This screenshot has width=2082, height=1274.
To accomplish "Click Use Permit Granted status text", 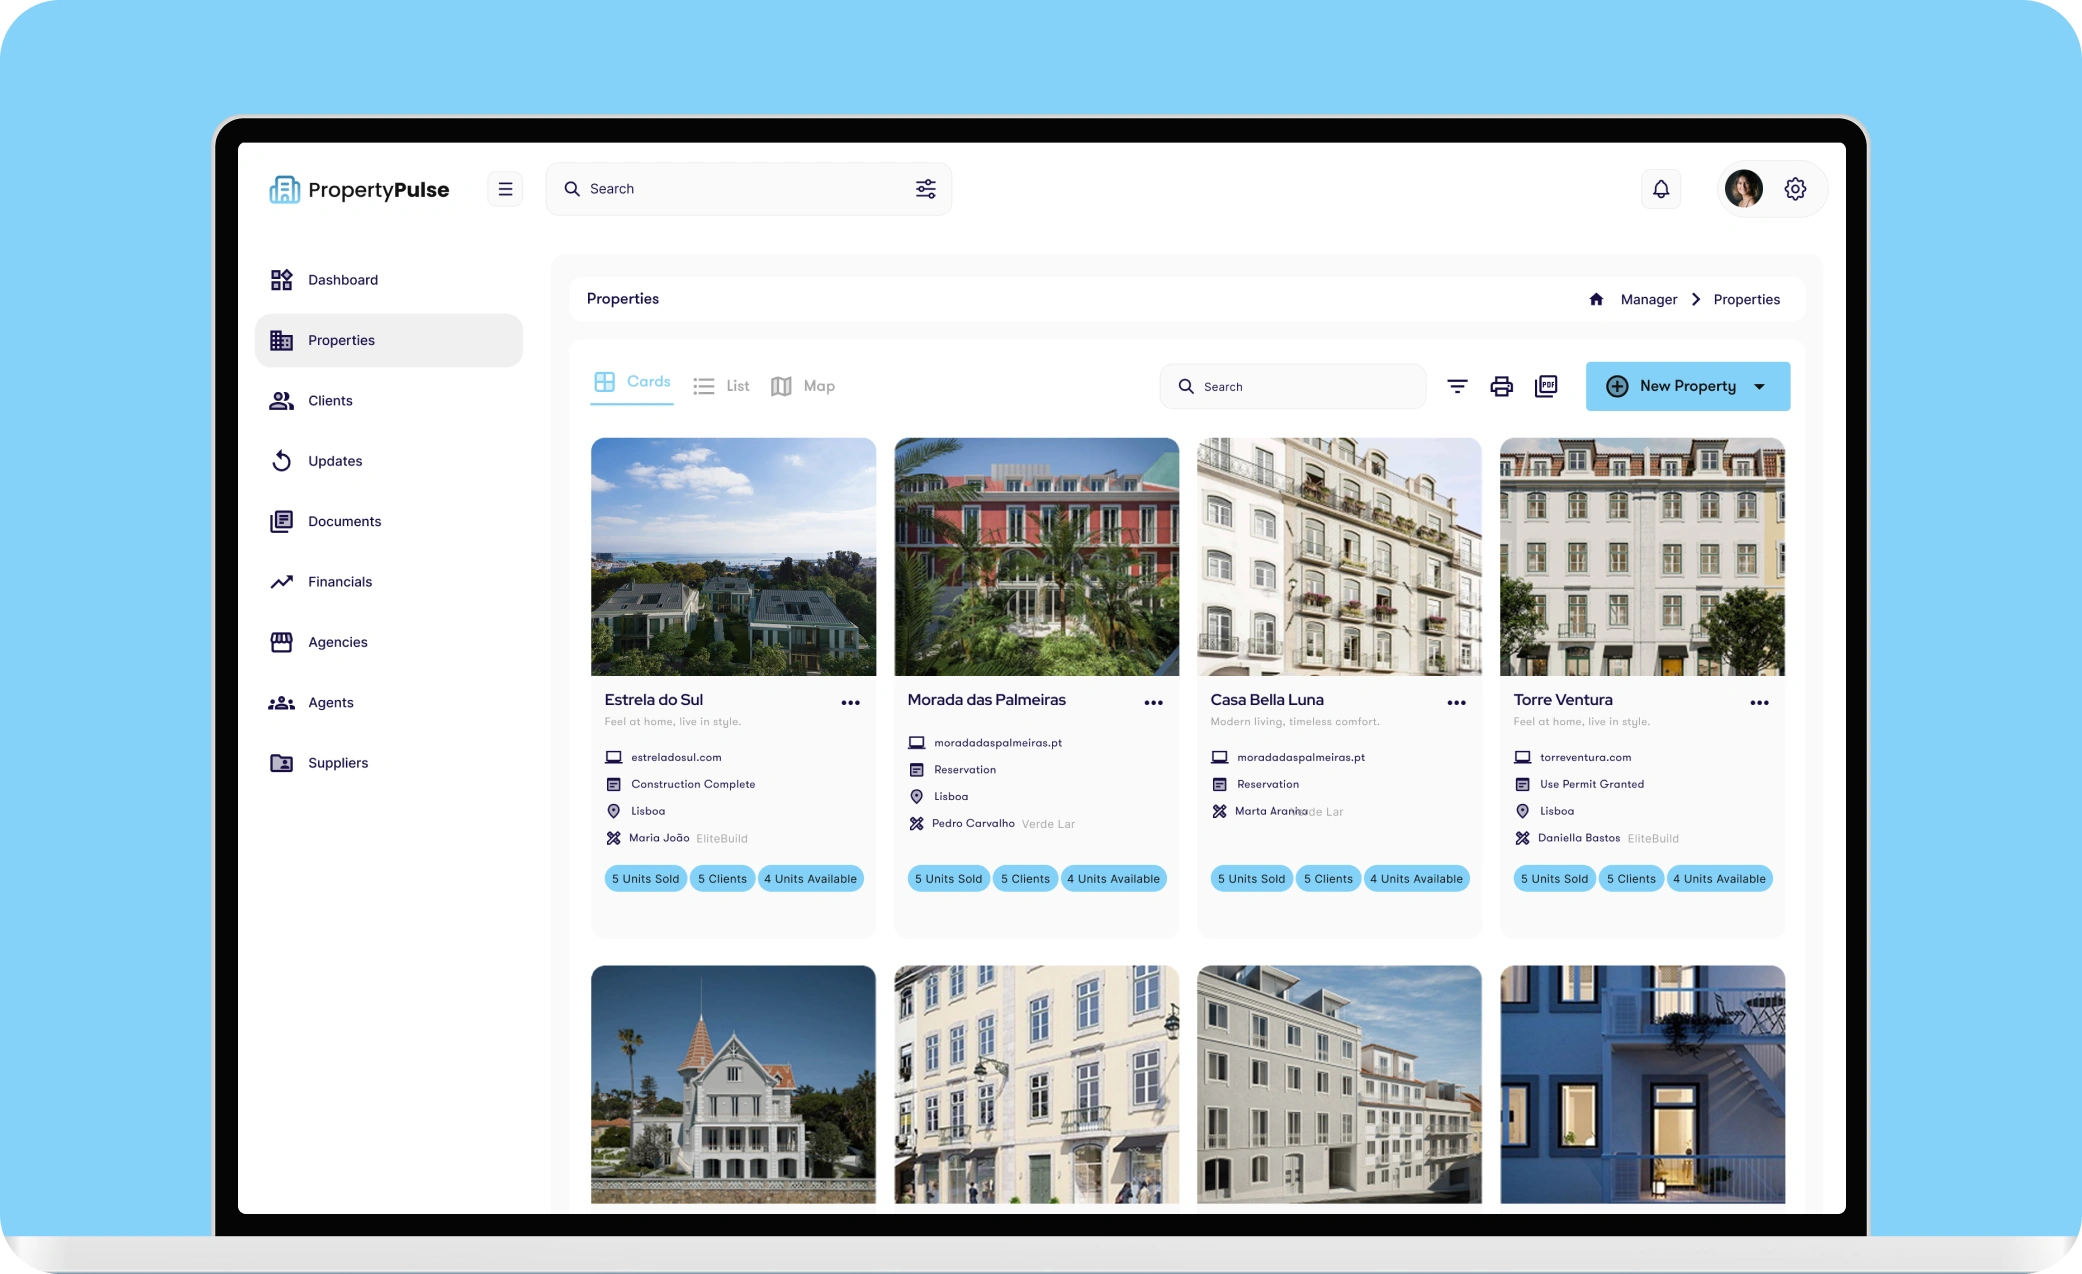I will (1592, 785).
